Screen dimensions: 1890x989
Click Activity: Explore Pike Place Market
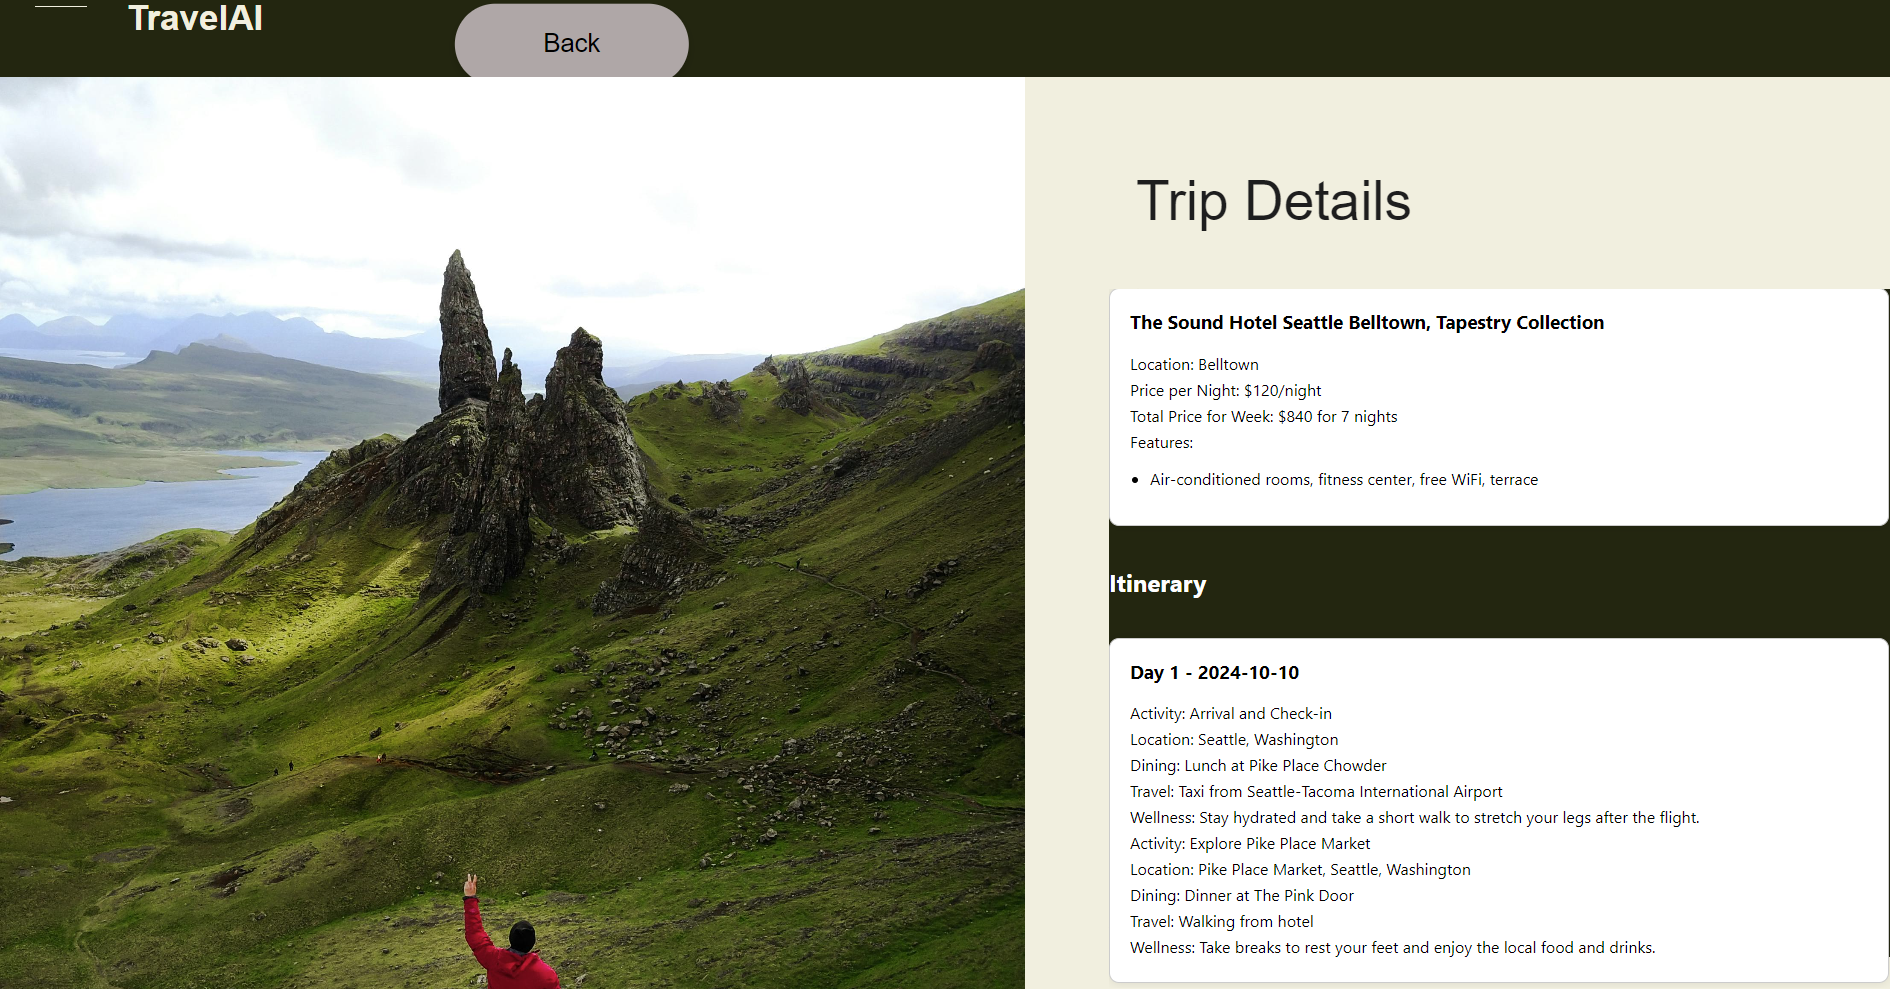click(x=1250, y=843)
